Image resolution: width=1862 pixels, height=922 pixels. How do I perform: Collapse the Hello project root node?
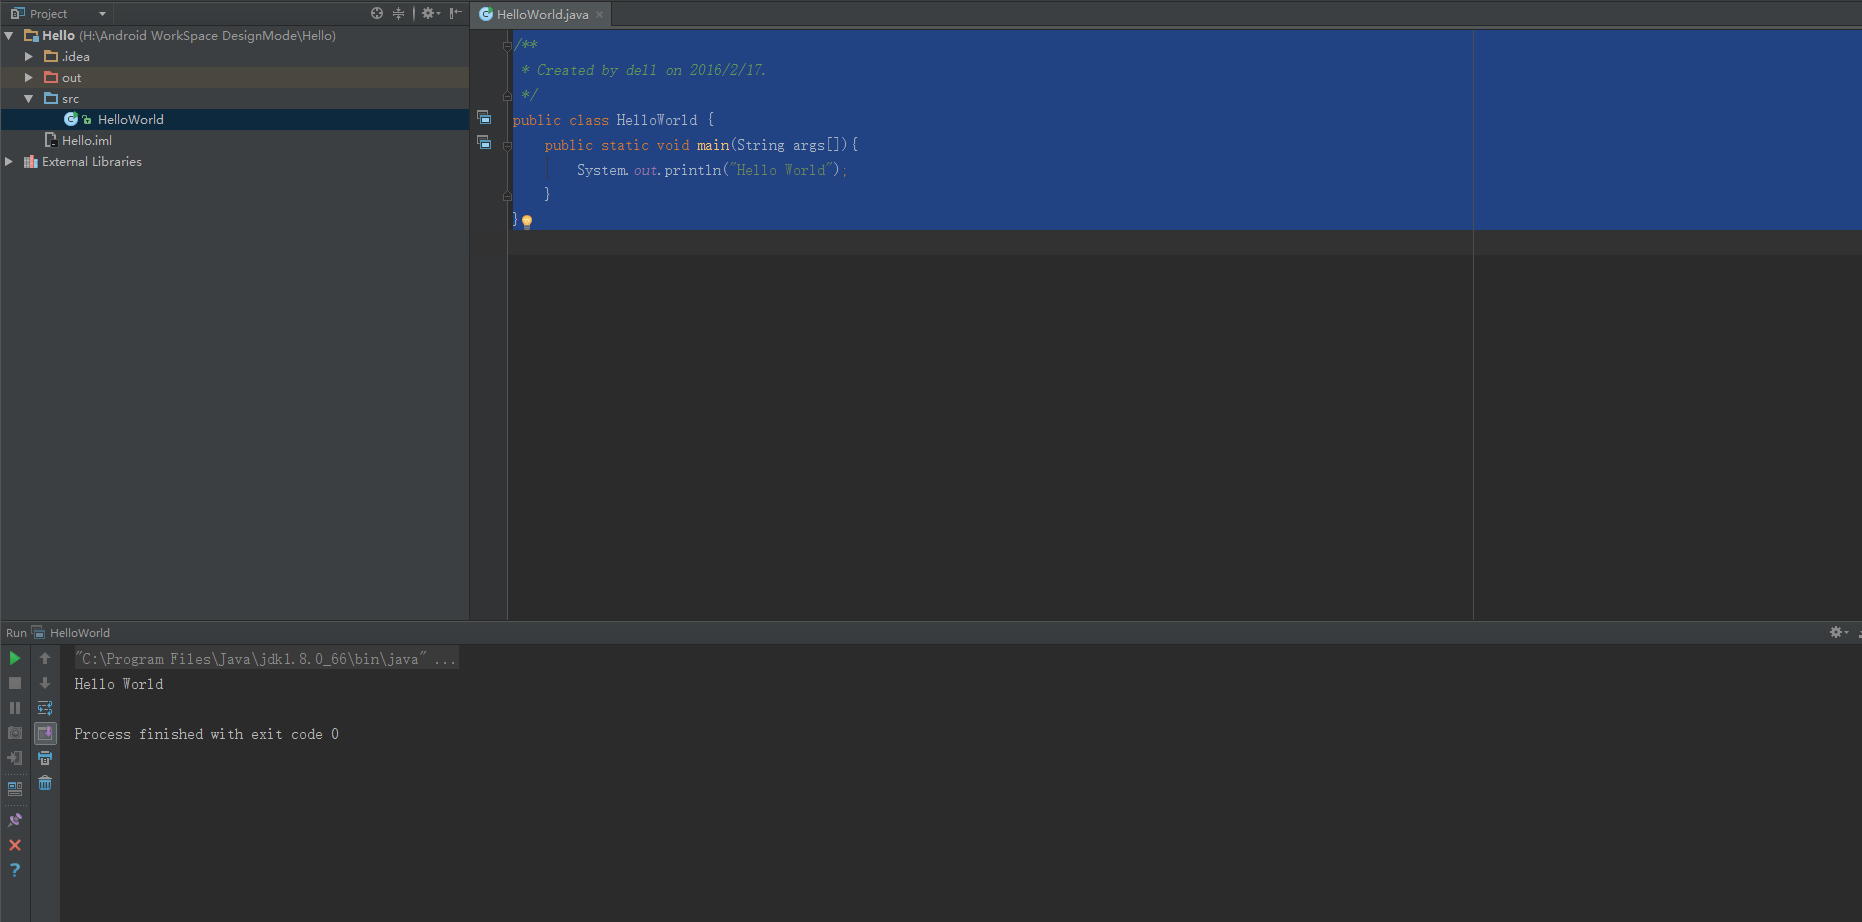click(x=9, y=35)
